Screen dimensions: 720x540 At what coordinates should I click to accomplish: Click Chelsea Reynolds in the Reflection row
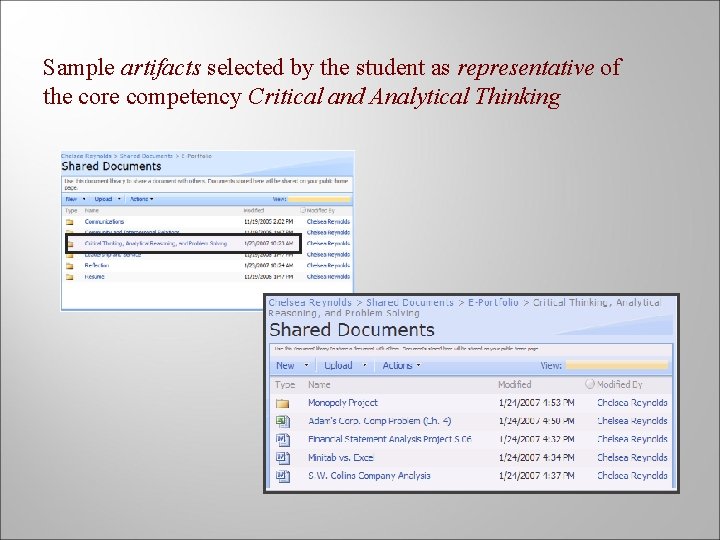(328, 265)
